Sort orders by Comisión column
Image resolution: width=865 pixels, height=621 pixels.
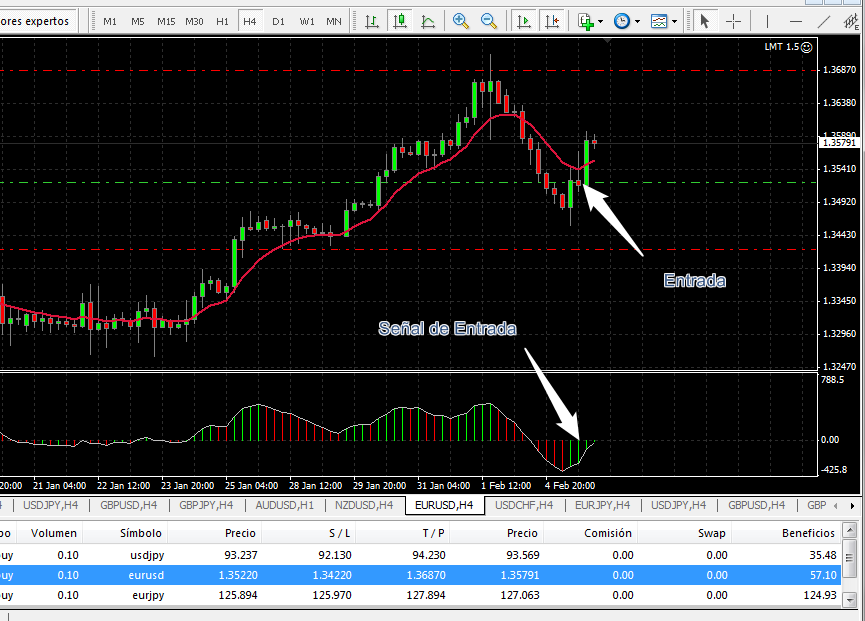pos(608,533)
